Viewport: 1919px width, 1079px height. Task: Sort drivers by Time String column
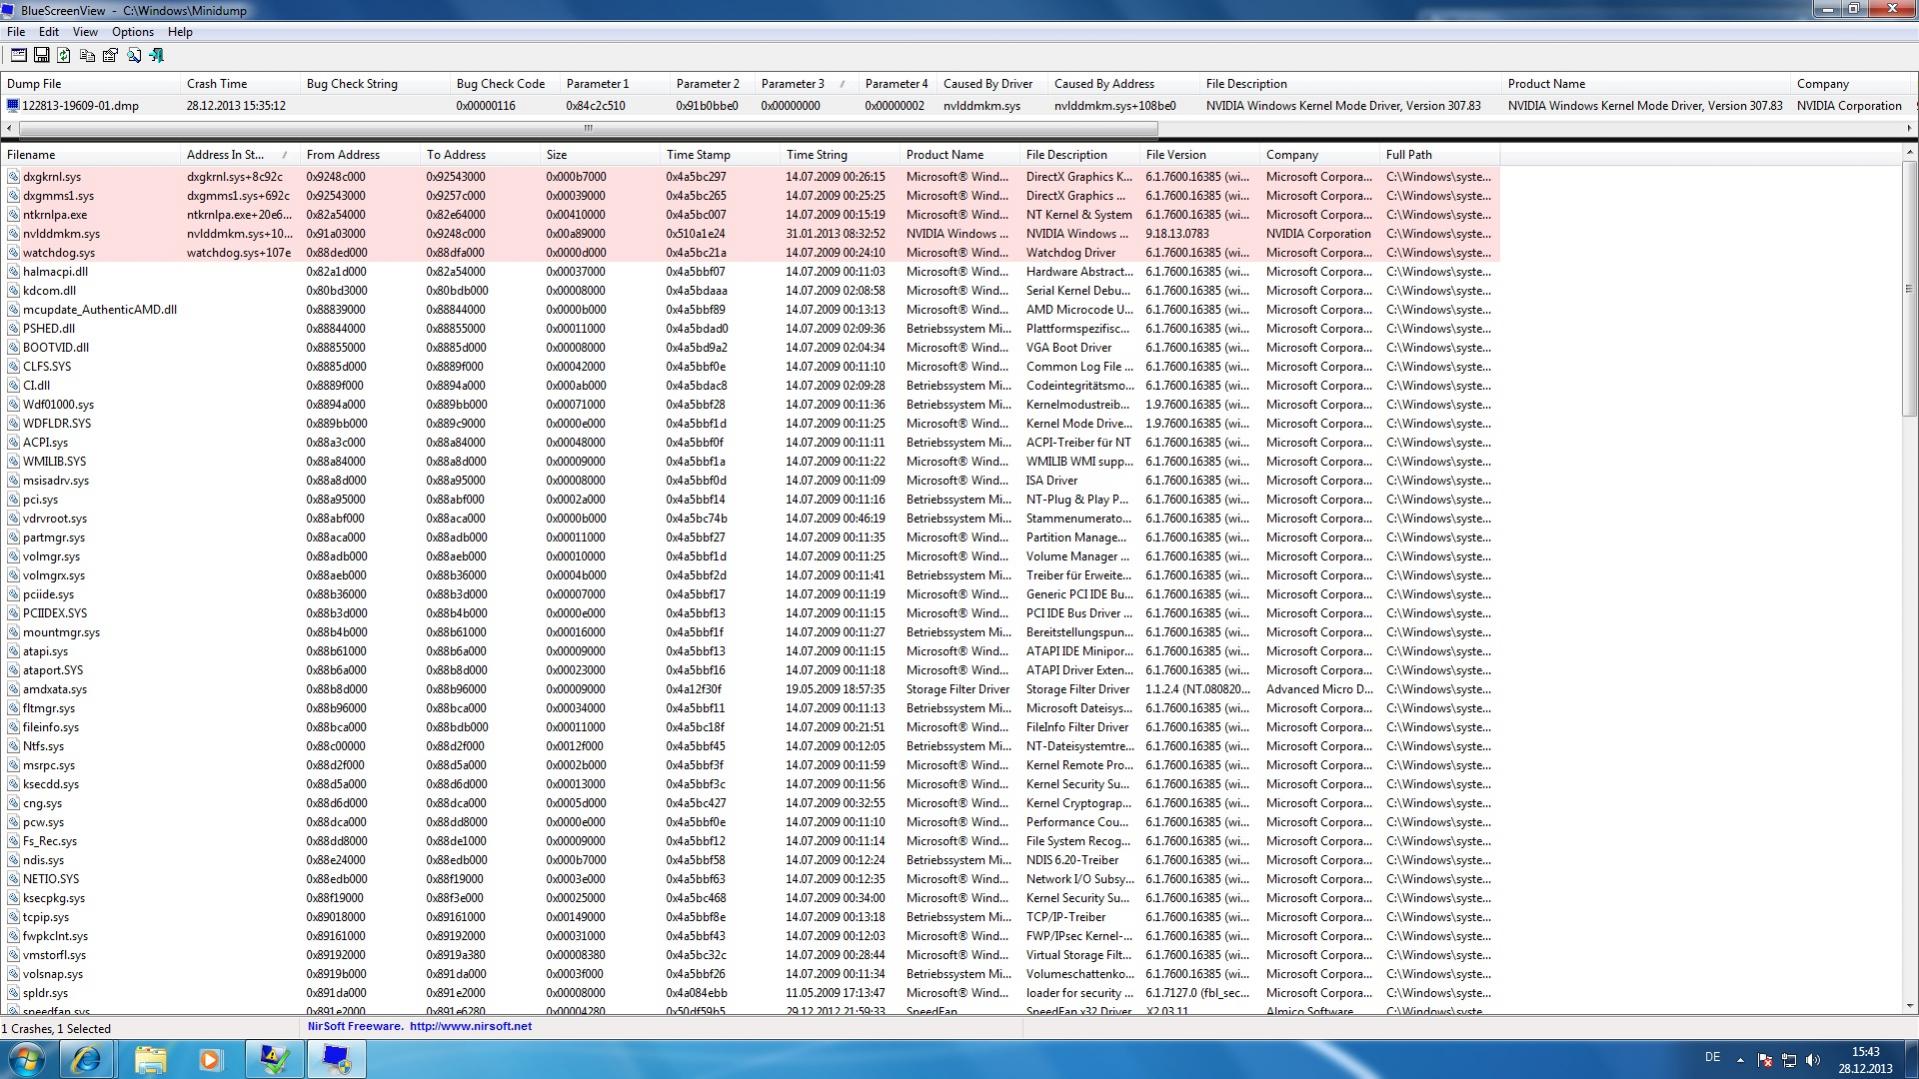pyautogui.click(x=840, y=155)
